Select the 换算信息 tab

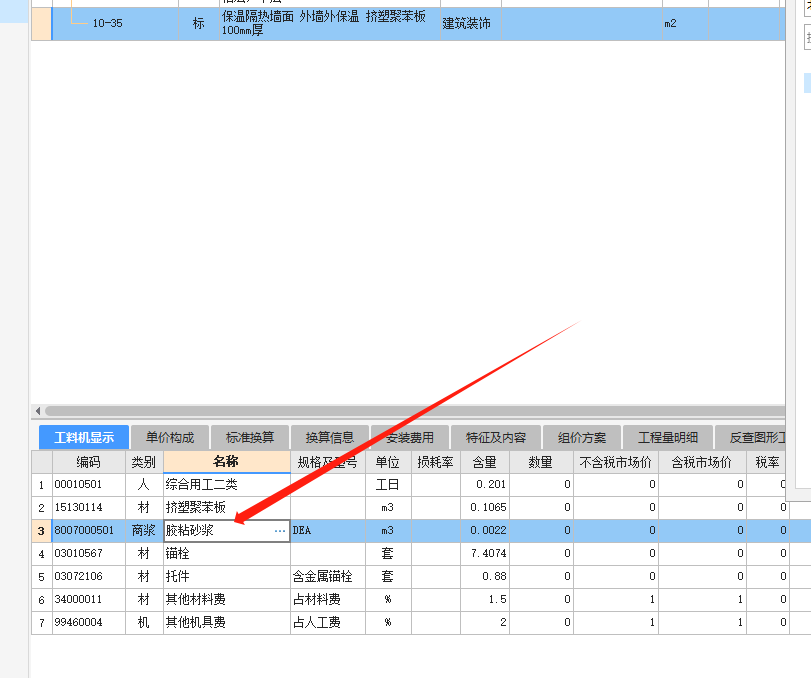[329, 438]
